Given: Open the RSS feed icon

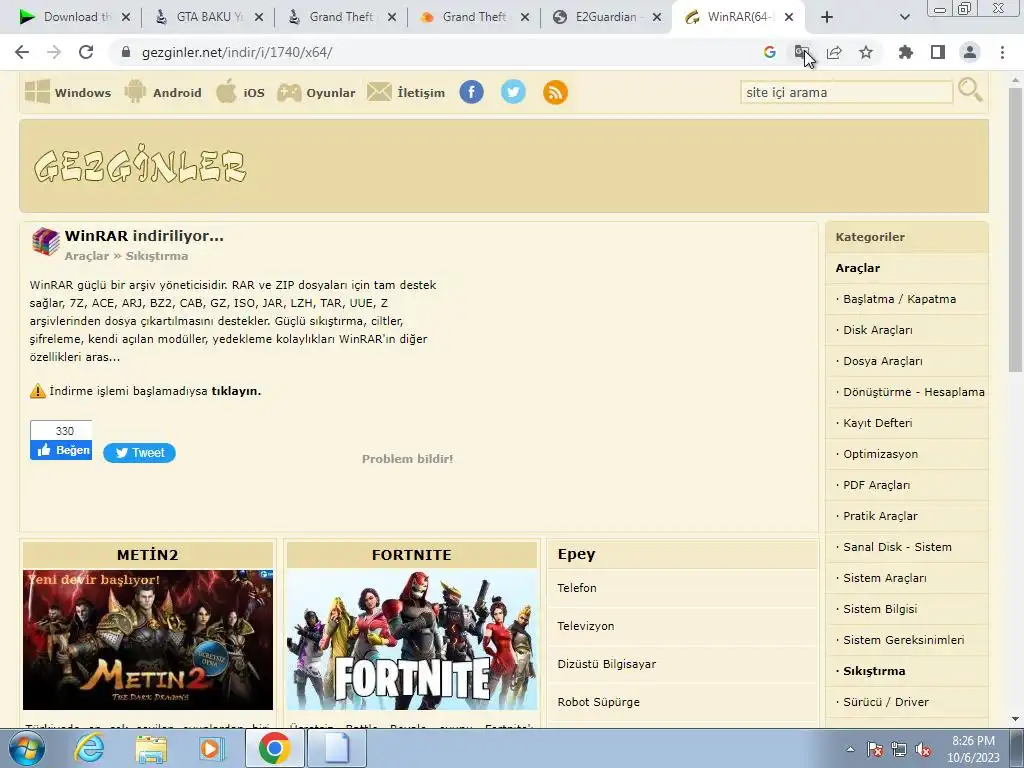Looking at the screenshot, I should pos(555,92).
